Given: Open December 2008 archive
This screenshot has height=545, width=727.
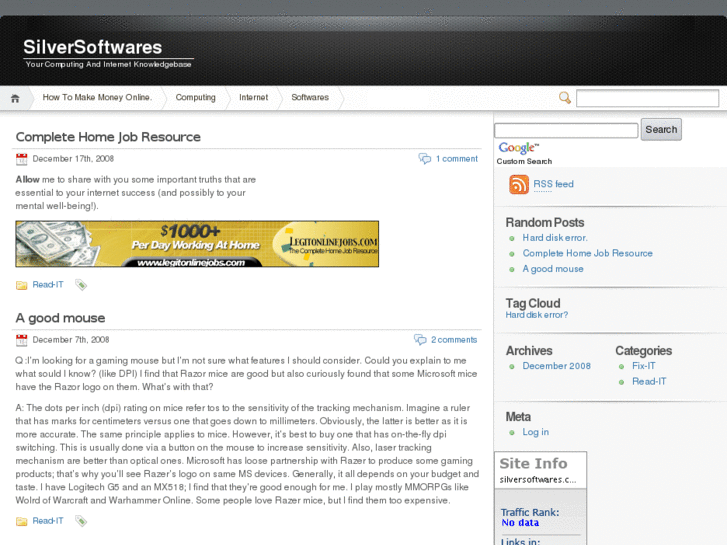Looking at the screenshot, I should (x=556, y=366).
